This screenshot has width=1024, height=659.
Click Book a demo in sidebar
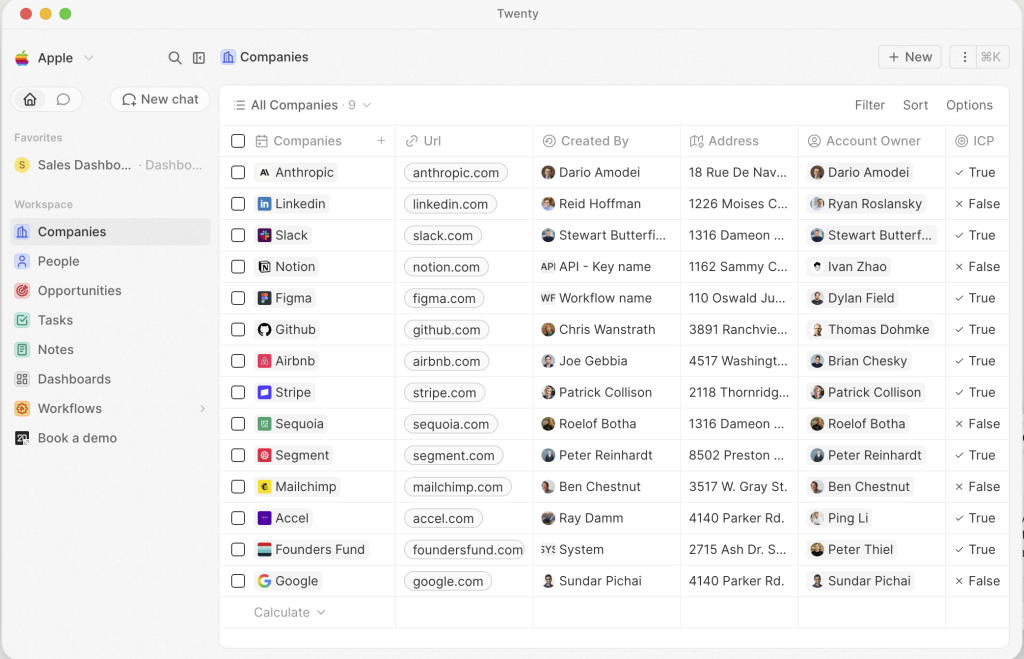(110, 438)
